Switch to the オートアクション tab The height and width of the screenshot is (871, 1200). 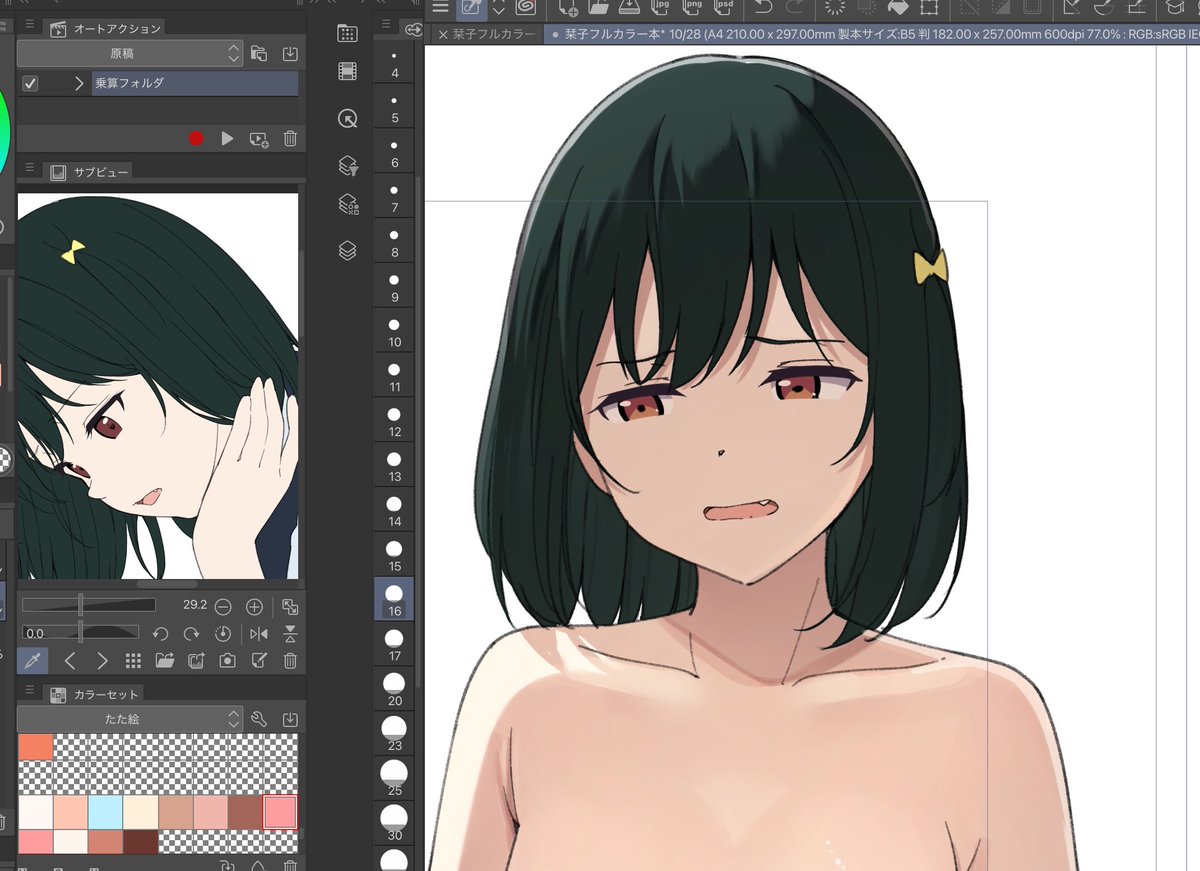point(106,28)
